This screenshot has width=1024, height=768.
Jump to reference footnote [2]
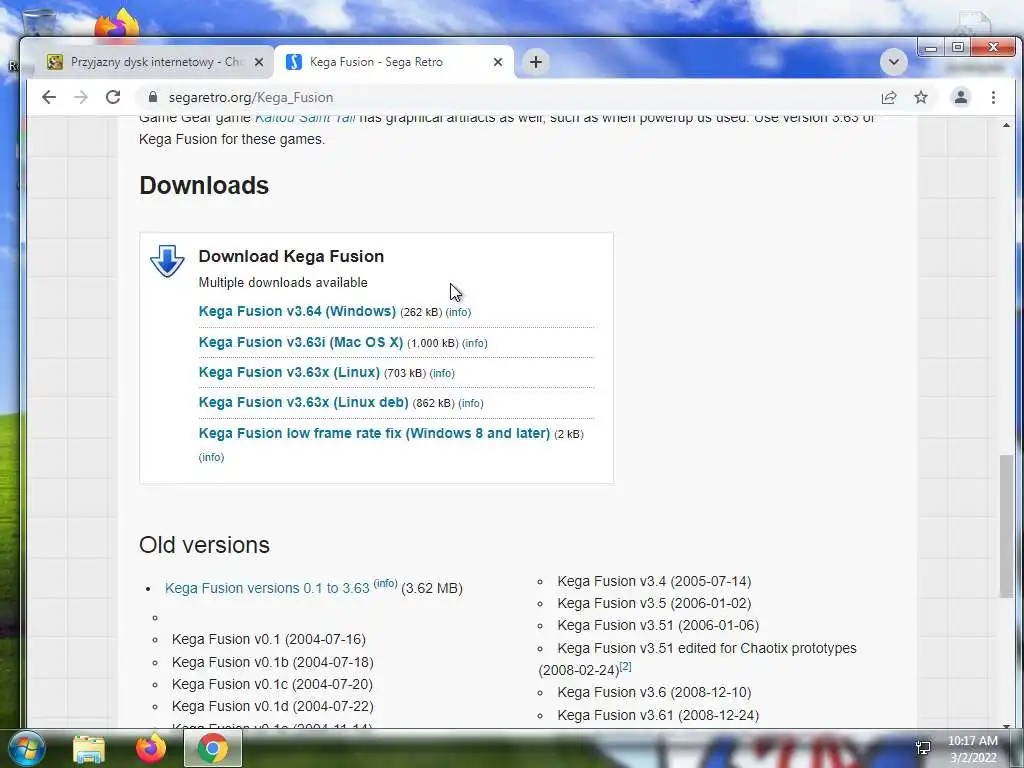(x=626, y=666)
